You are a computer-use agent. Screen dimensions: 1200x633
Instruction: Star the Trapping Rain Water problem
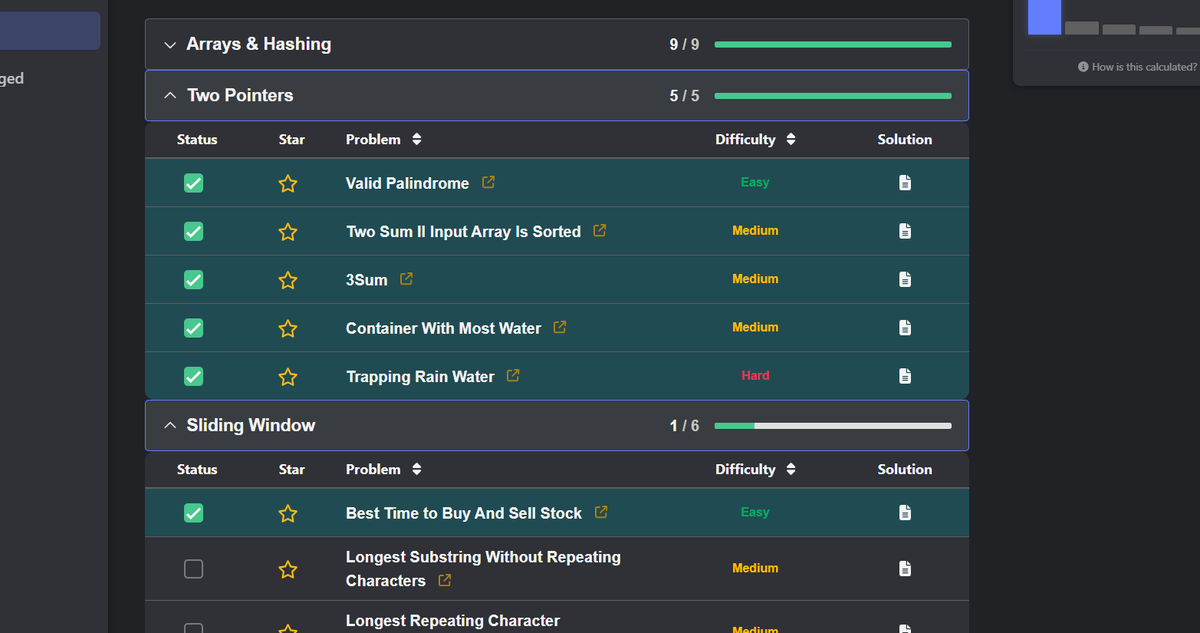pyautogui.click(x=288, y=377)
